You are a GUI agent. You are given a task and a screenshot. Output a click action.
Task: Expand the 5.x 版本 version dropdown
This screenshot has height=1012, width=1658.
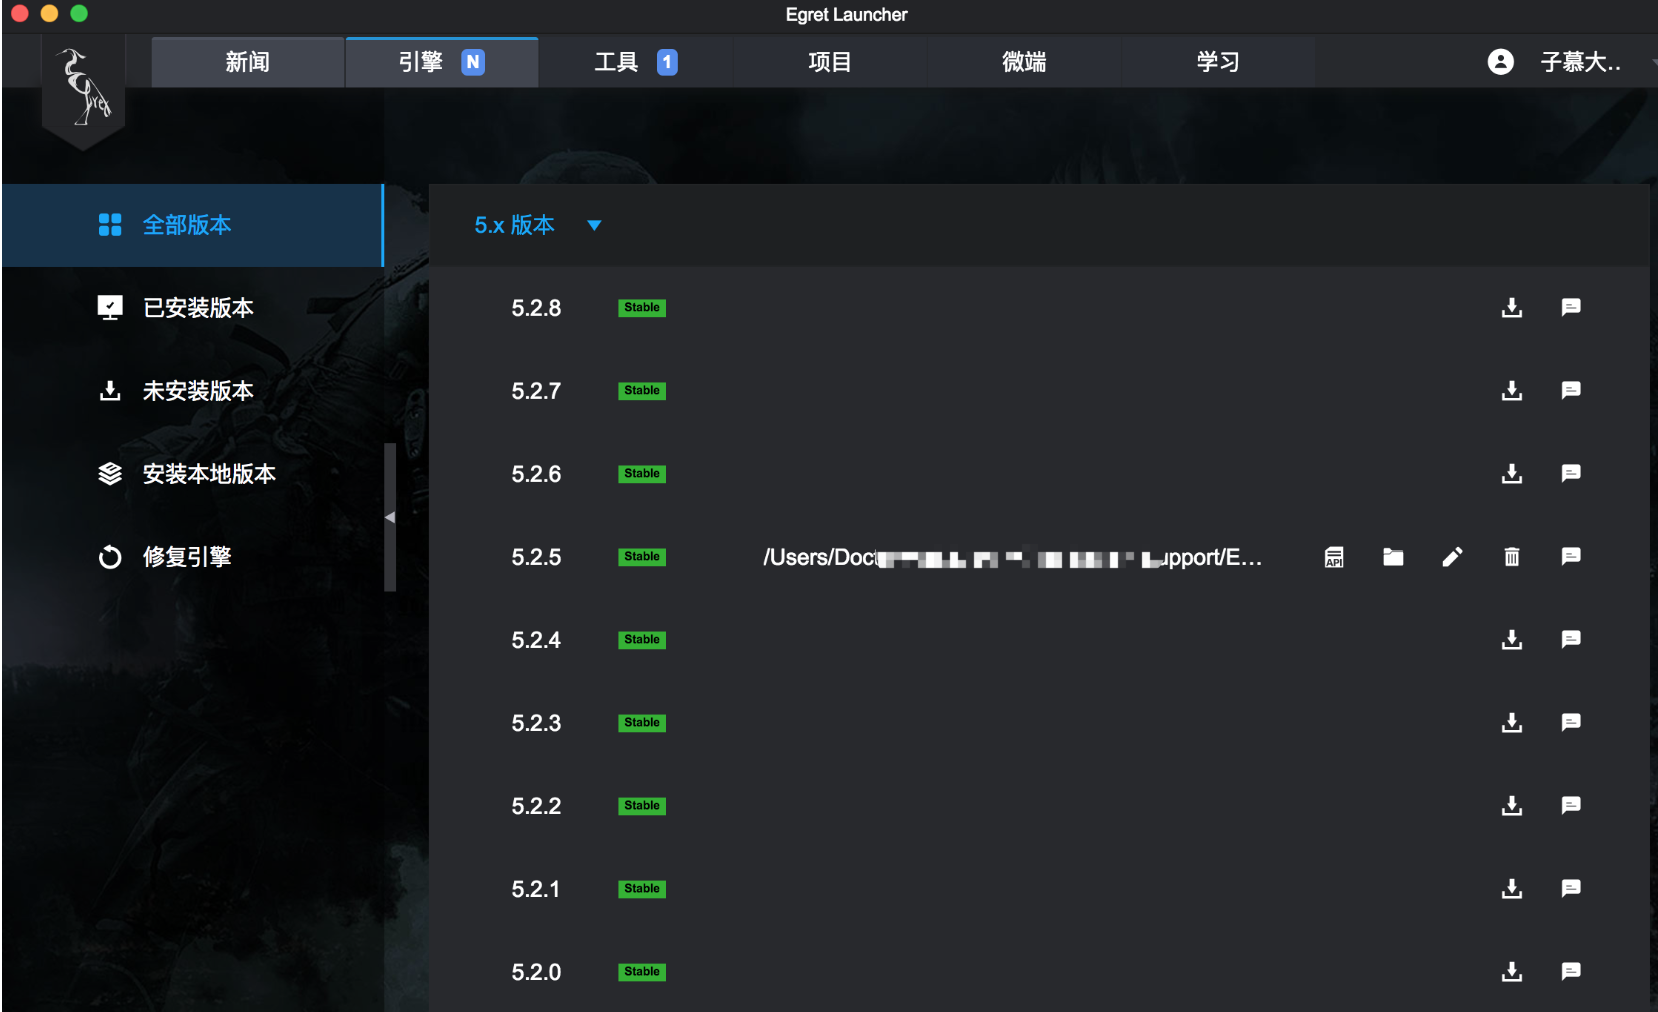(x=538, y=225)
